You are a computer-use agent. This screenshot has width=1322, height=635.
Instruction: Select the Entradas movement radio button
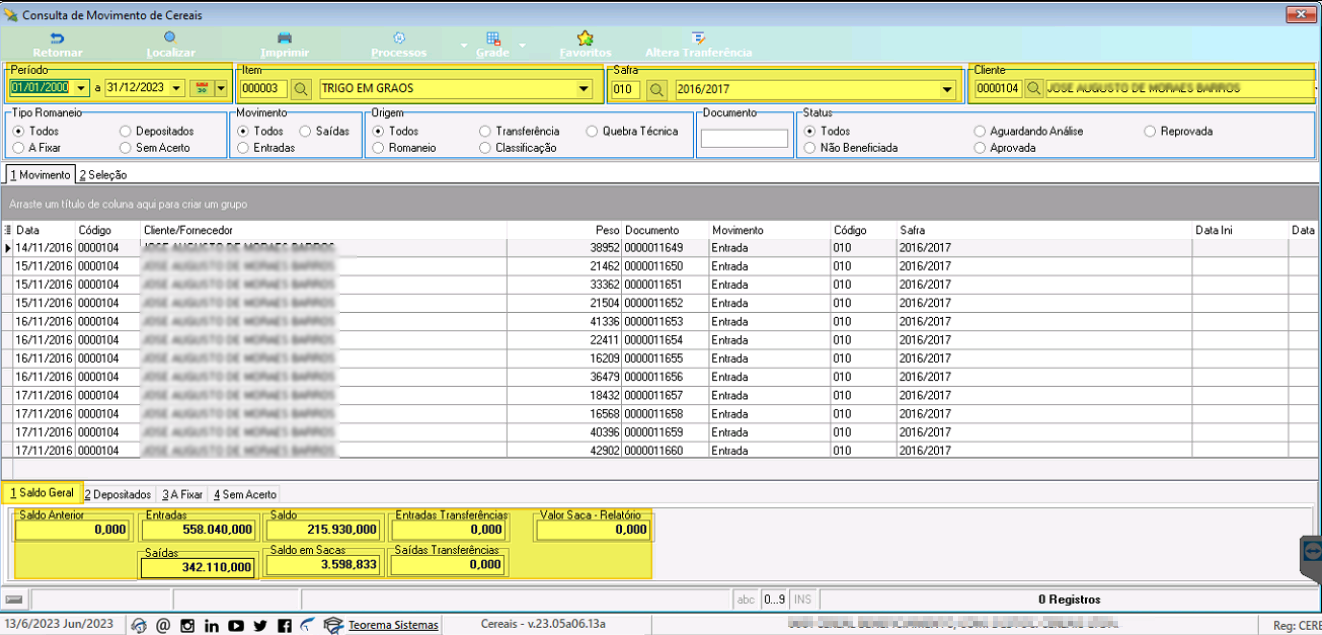[x=244, y=148]
